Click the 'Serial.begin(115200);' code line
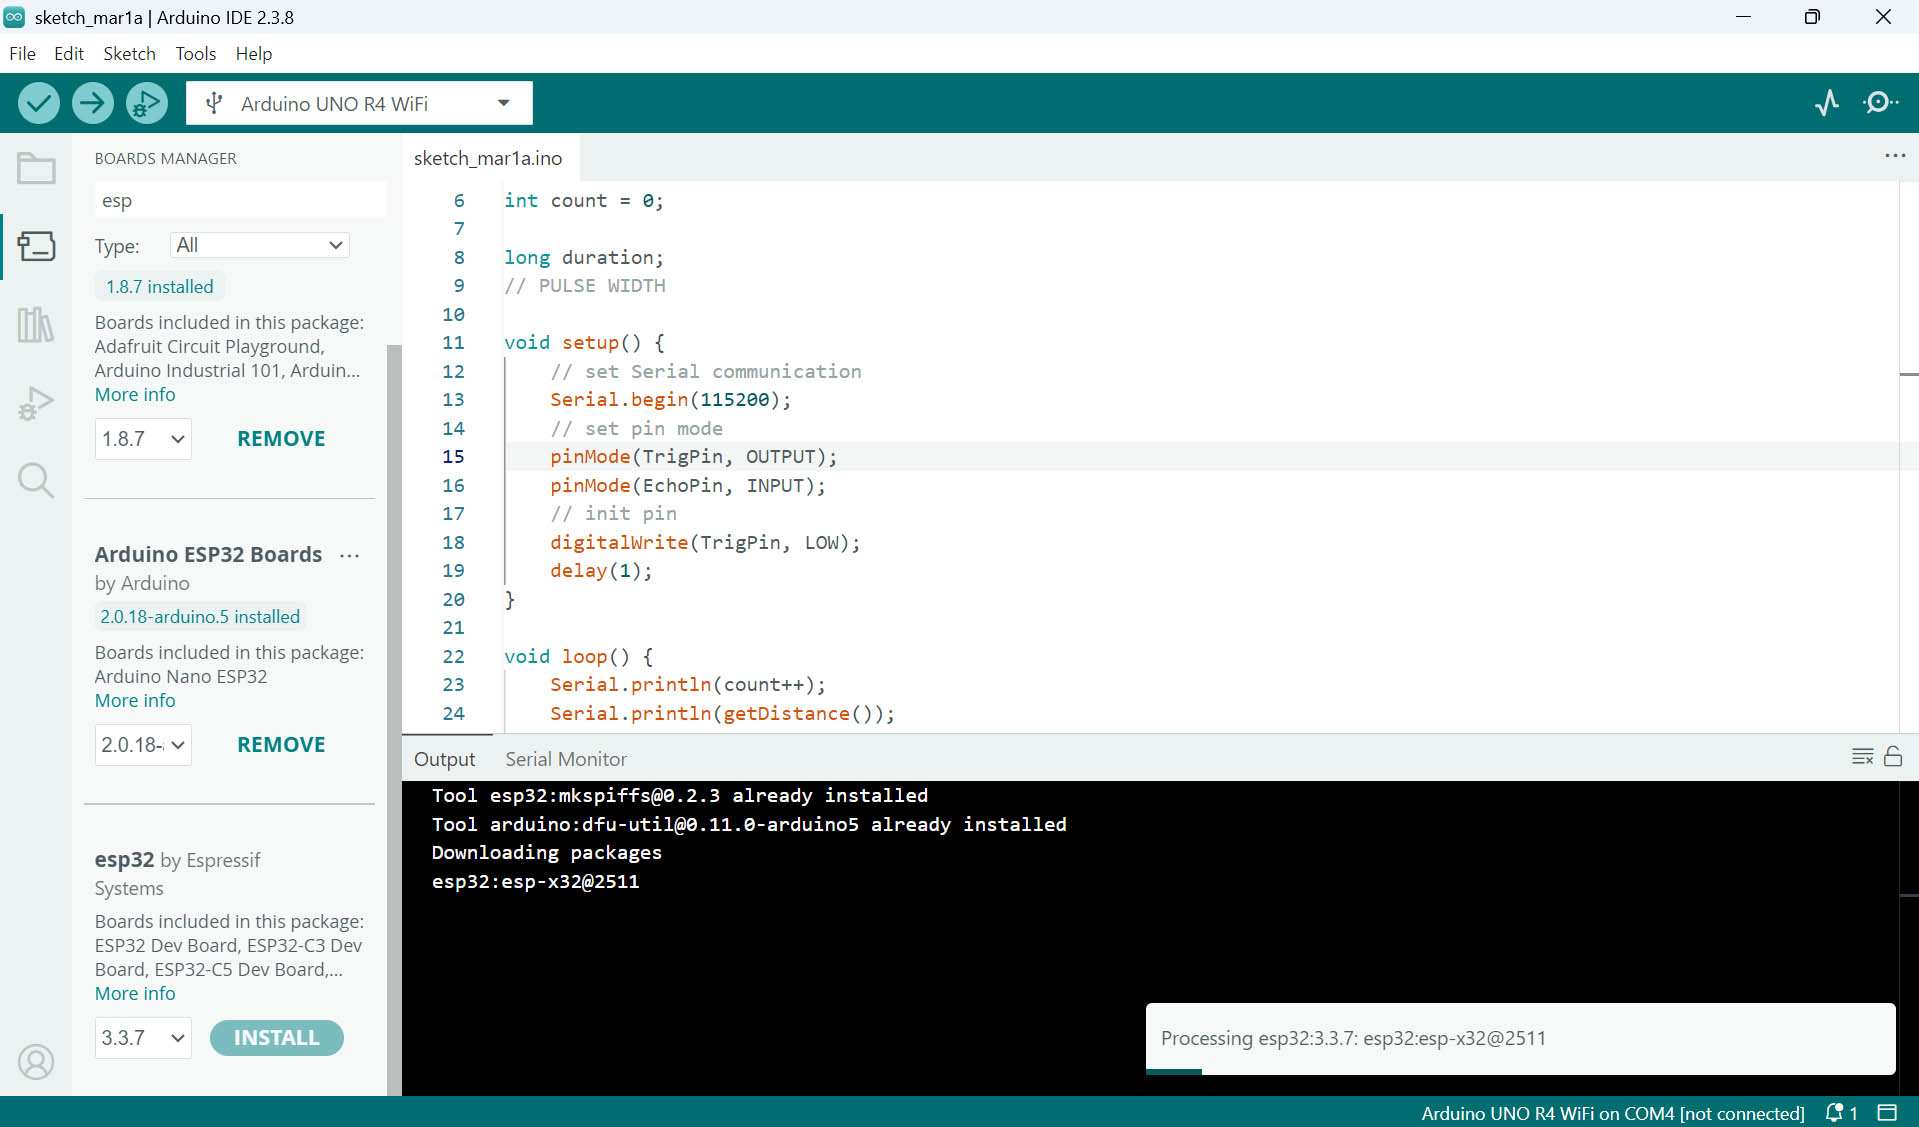Image resolution: width=1919 pixels, height=1127 pixels. click(x=671, y=400)
